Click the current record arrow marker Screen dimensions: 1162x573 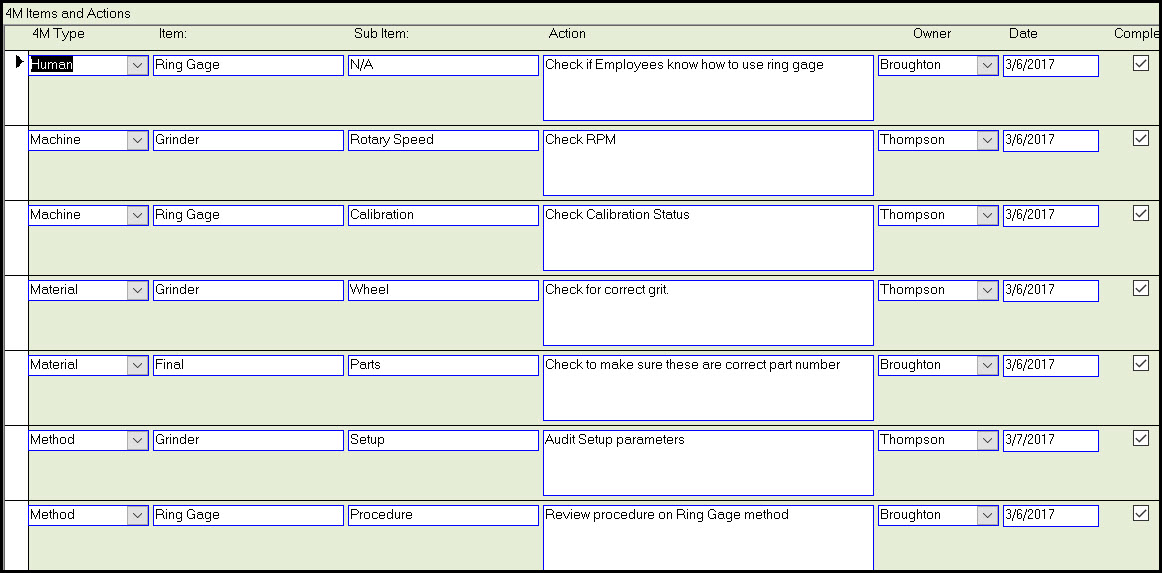pos(20,62)
